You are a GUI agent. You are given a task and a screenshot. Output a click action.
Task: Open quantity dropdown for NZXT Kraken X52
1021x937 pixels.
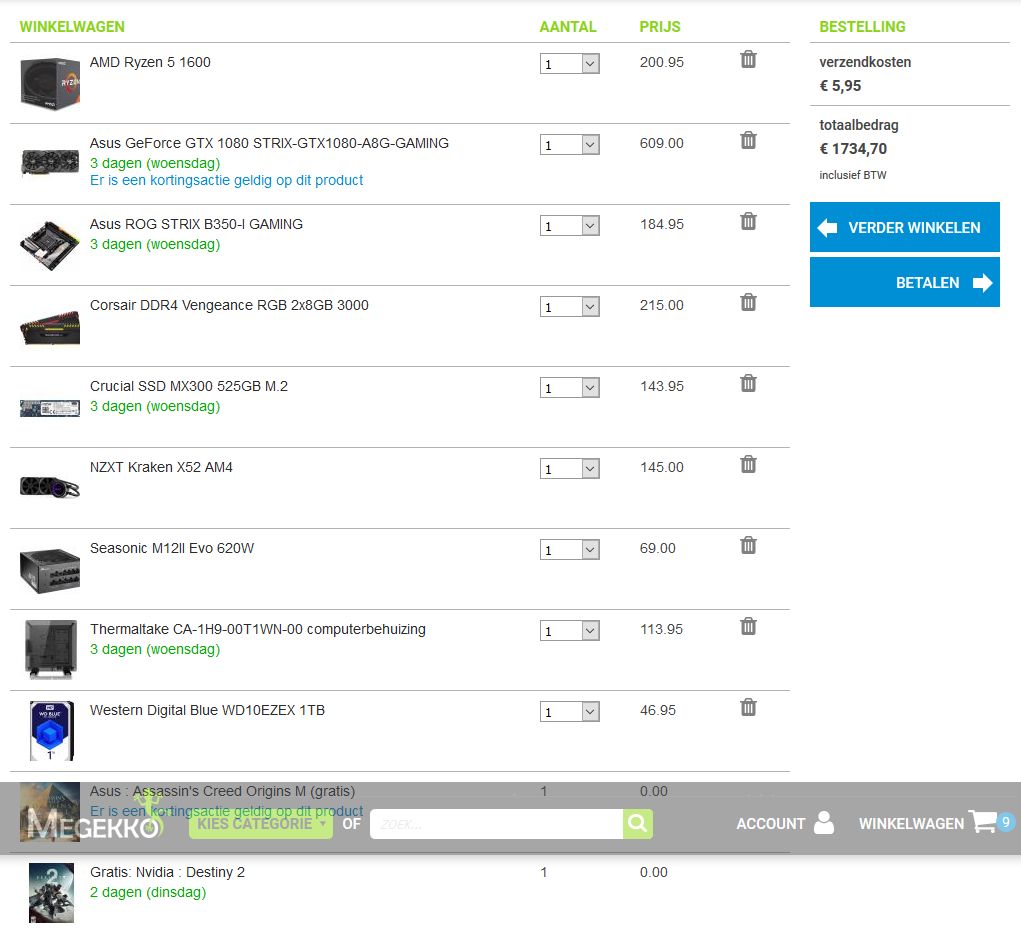pyautogui.click(x=570, y=469)
